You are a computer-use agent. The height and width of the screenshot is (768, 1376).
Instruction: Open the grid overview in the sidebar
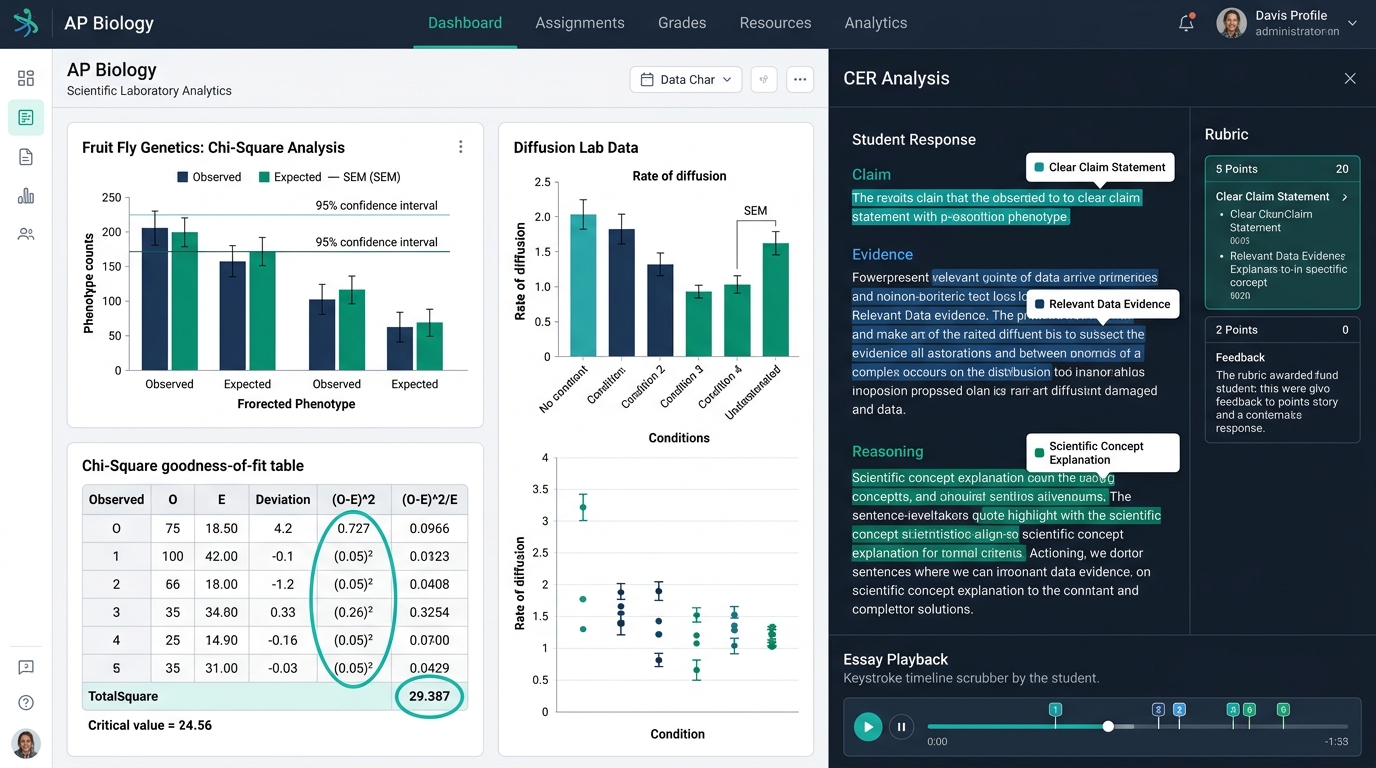tap(26, 78)
